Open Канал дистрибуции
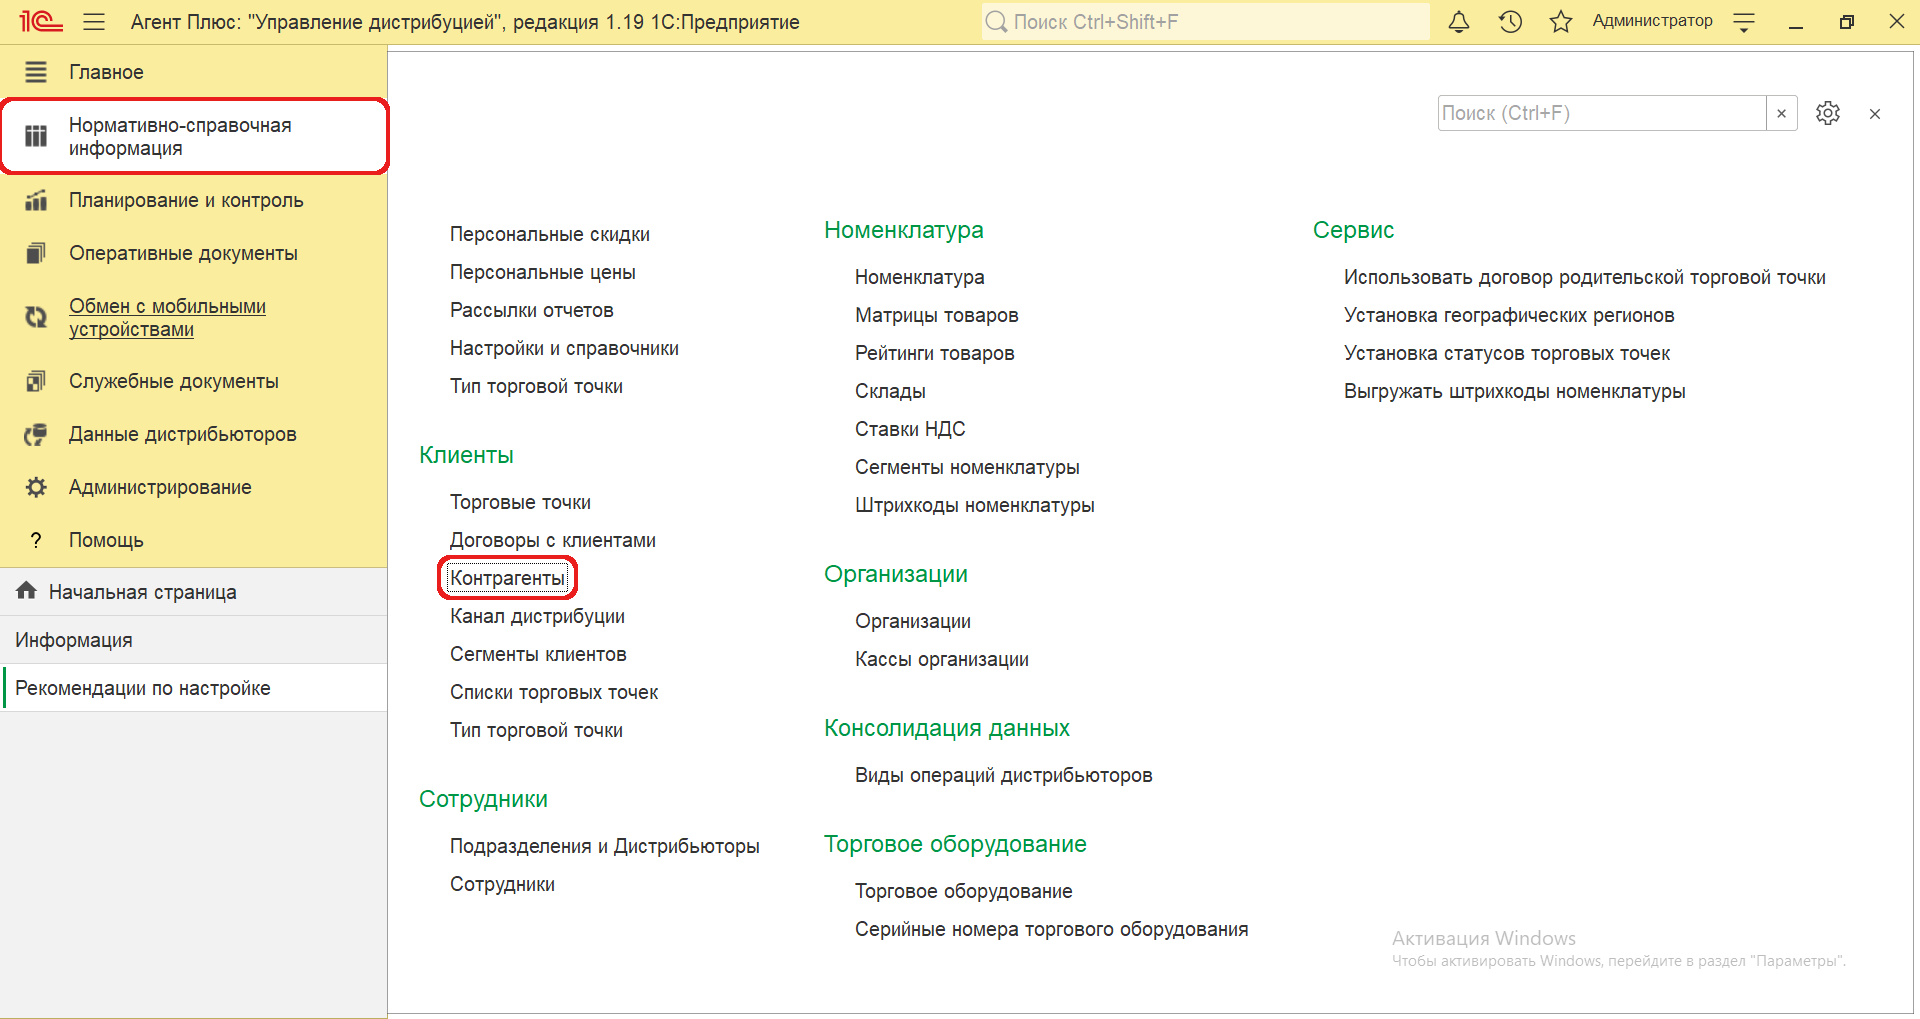The width and height of the screenshot is (1920, 1019). pyautogui.click(x=537, y=616)
